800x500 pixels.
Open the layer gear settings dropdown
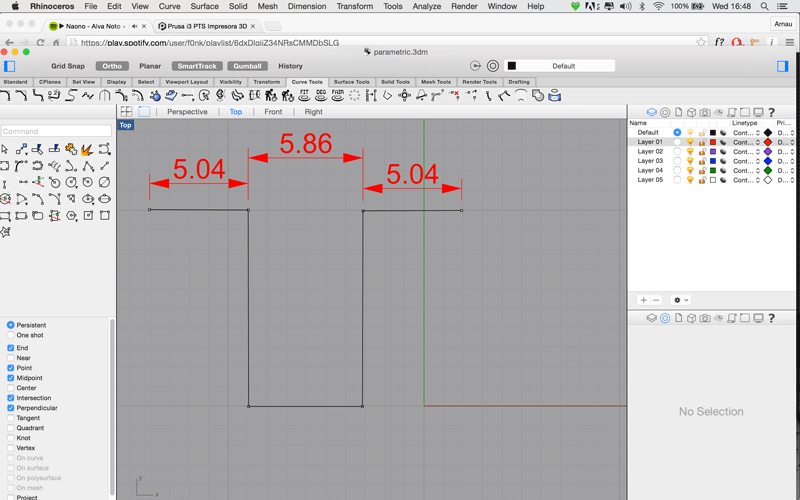pos(681,301)
